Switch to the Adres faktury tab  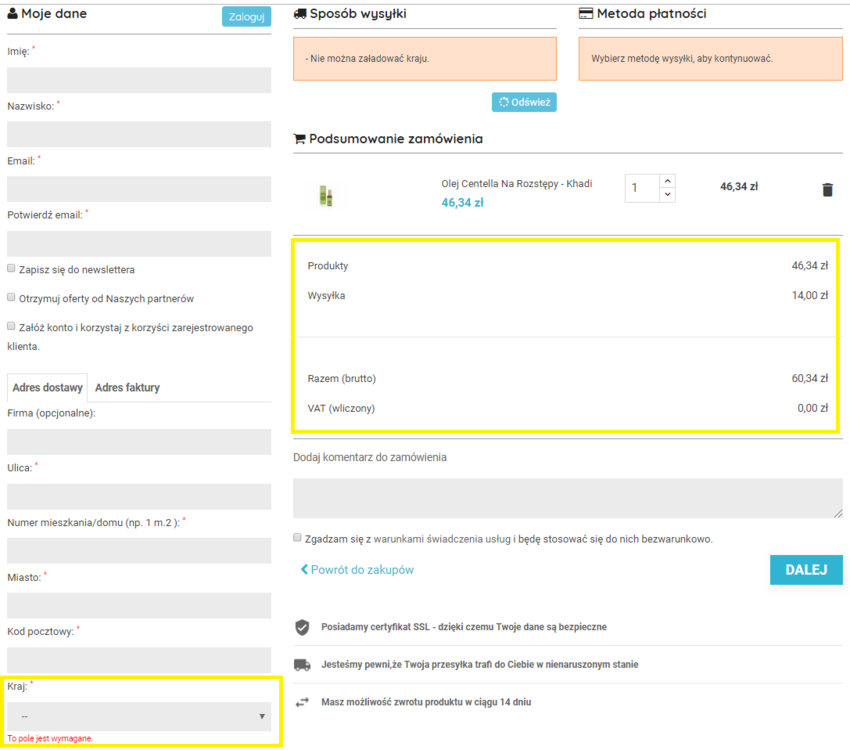point(127,387)
